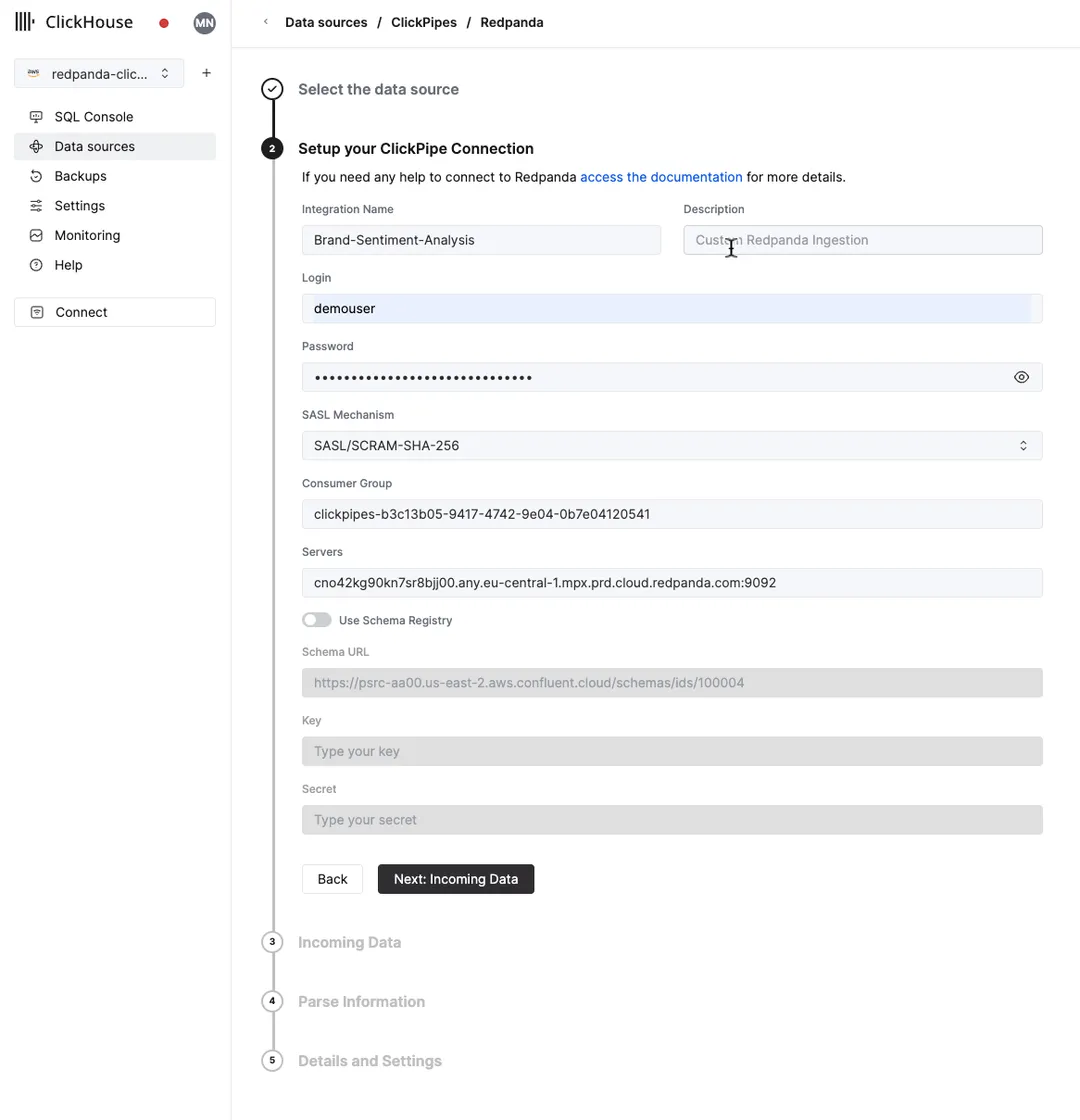Click the ClickHouse logo
This screenshot has height=1120, width=1080.
[75, 21]
